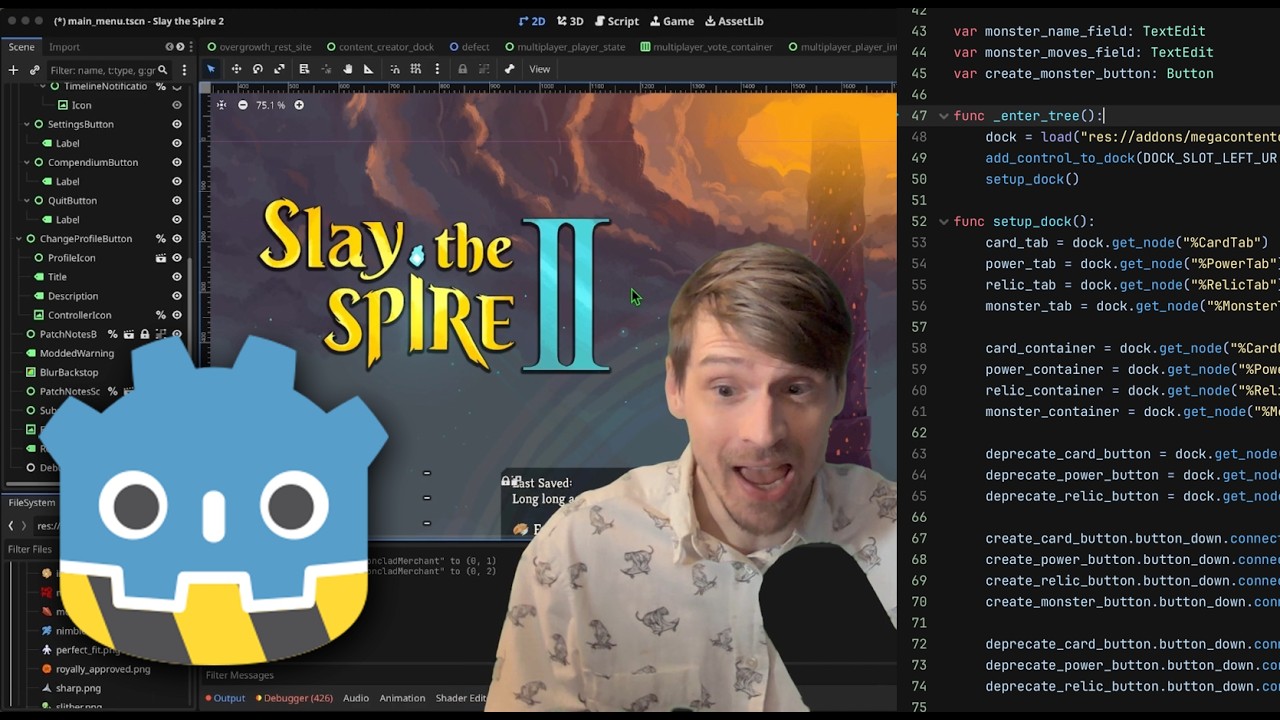Screen dimensions: 1280x720
Task: Activate the Rotate Mode tool
Action: click(258, 69)
